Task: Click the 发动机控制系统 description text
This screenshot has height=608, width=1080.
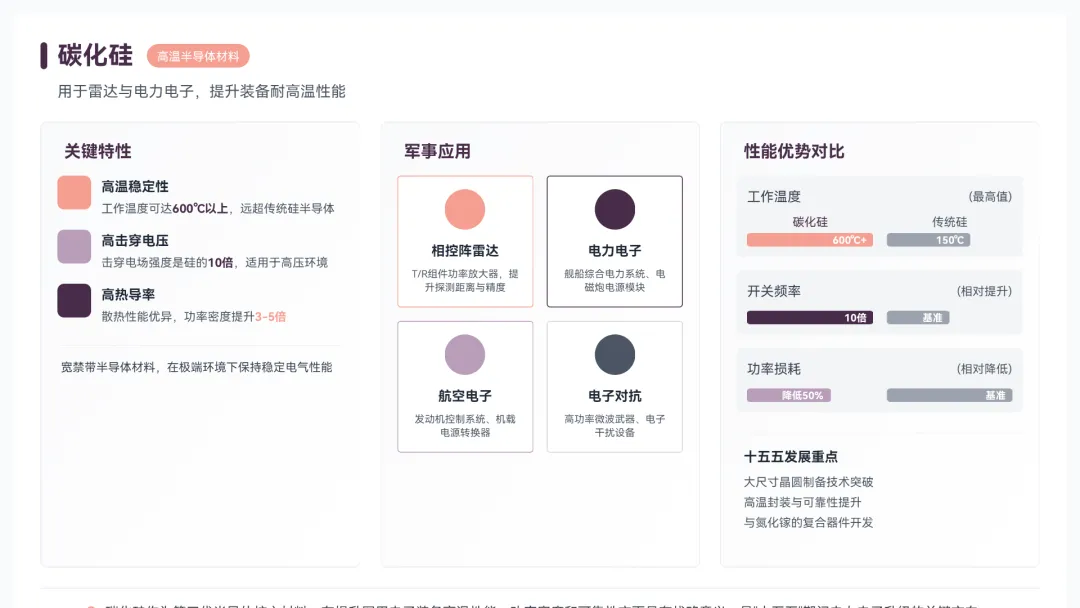Action: click(x=465, y=426)
